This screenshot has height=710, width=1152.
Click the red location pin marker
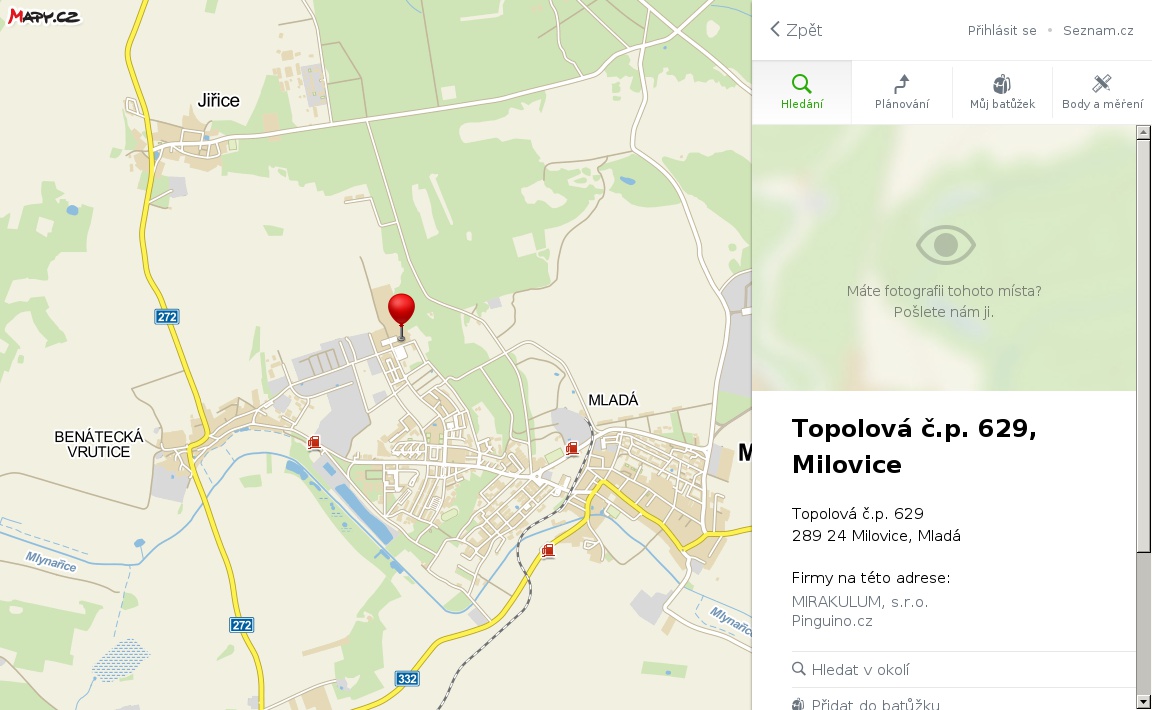pos(401,316)
